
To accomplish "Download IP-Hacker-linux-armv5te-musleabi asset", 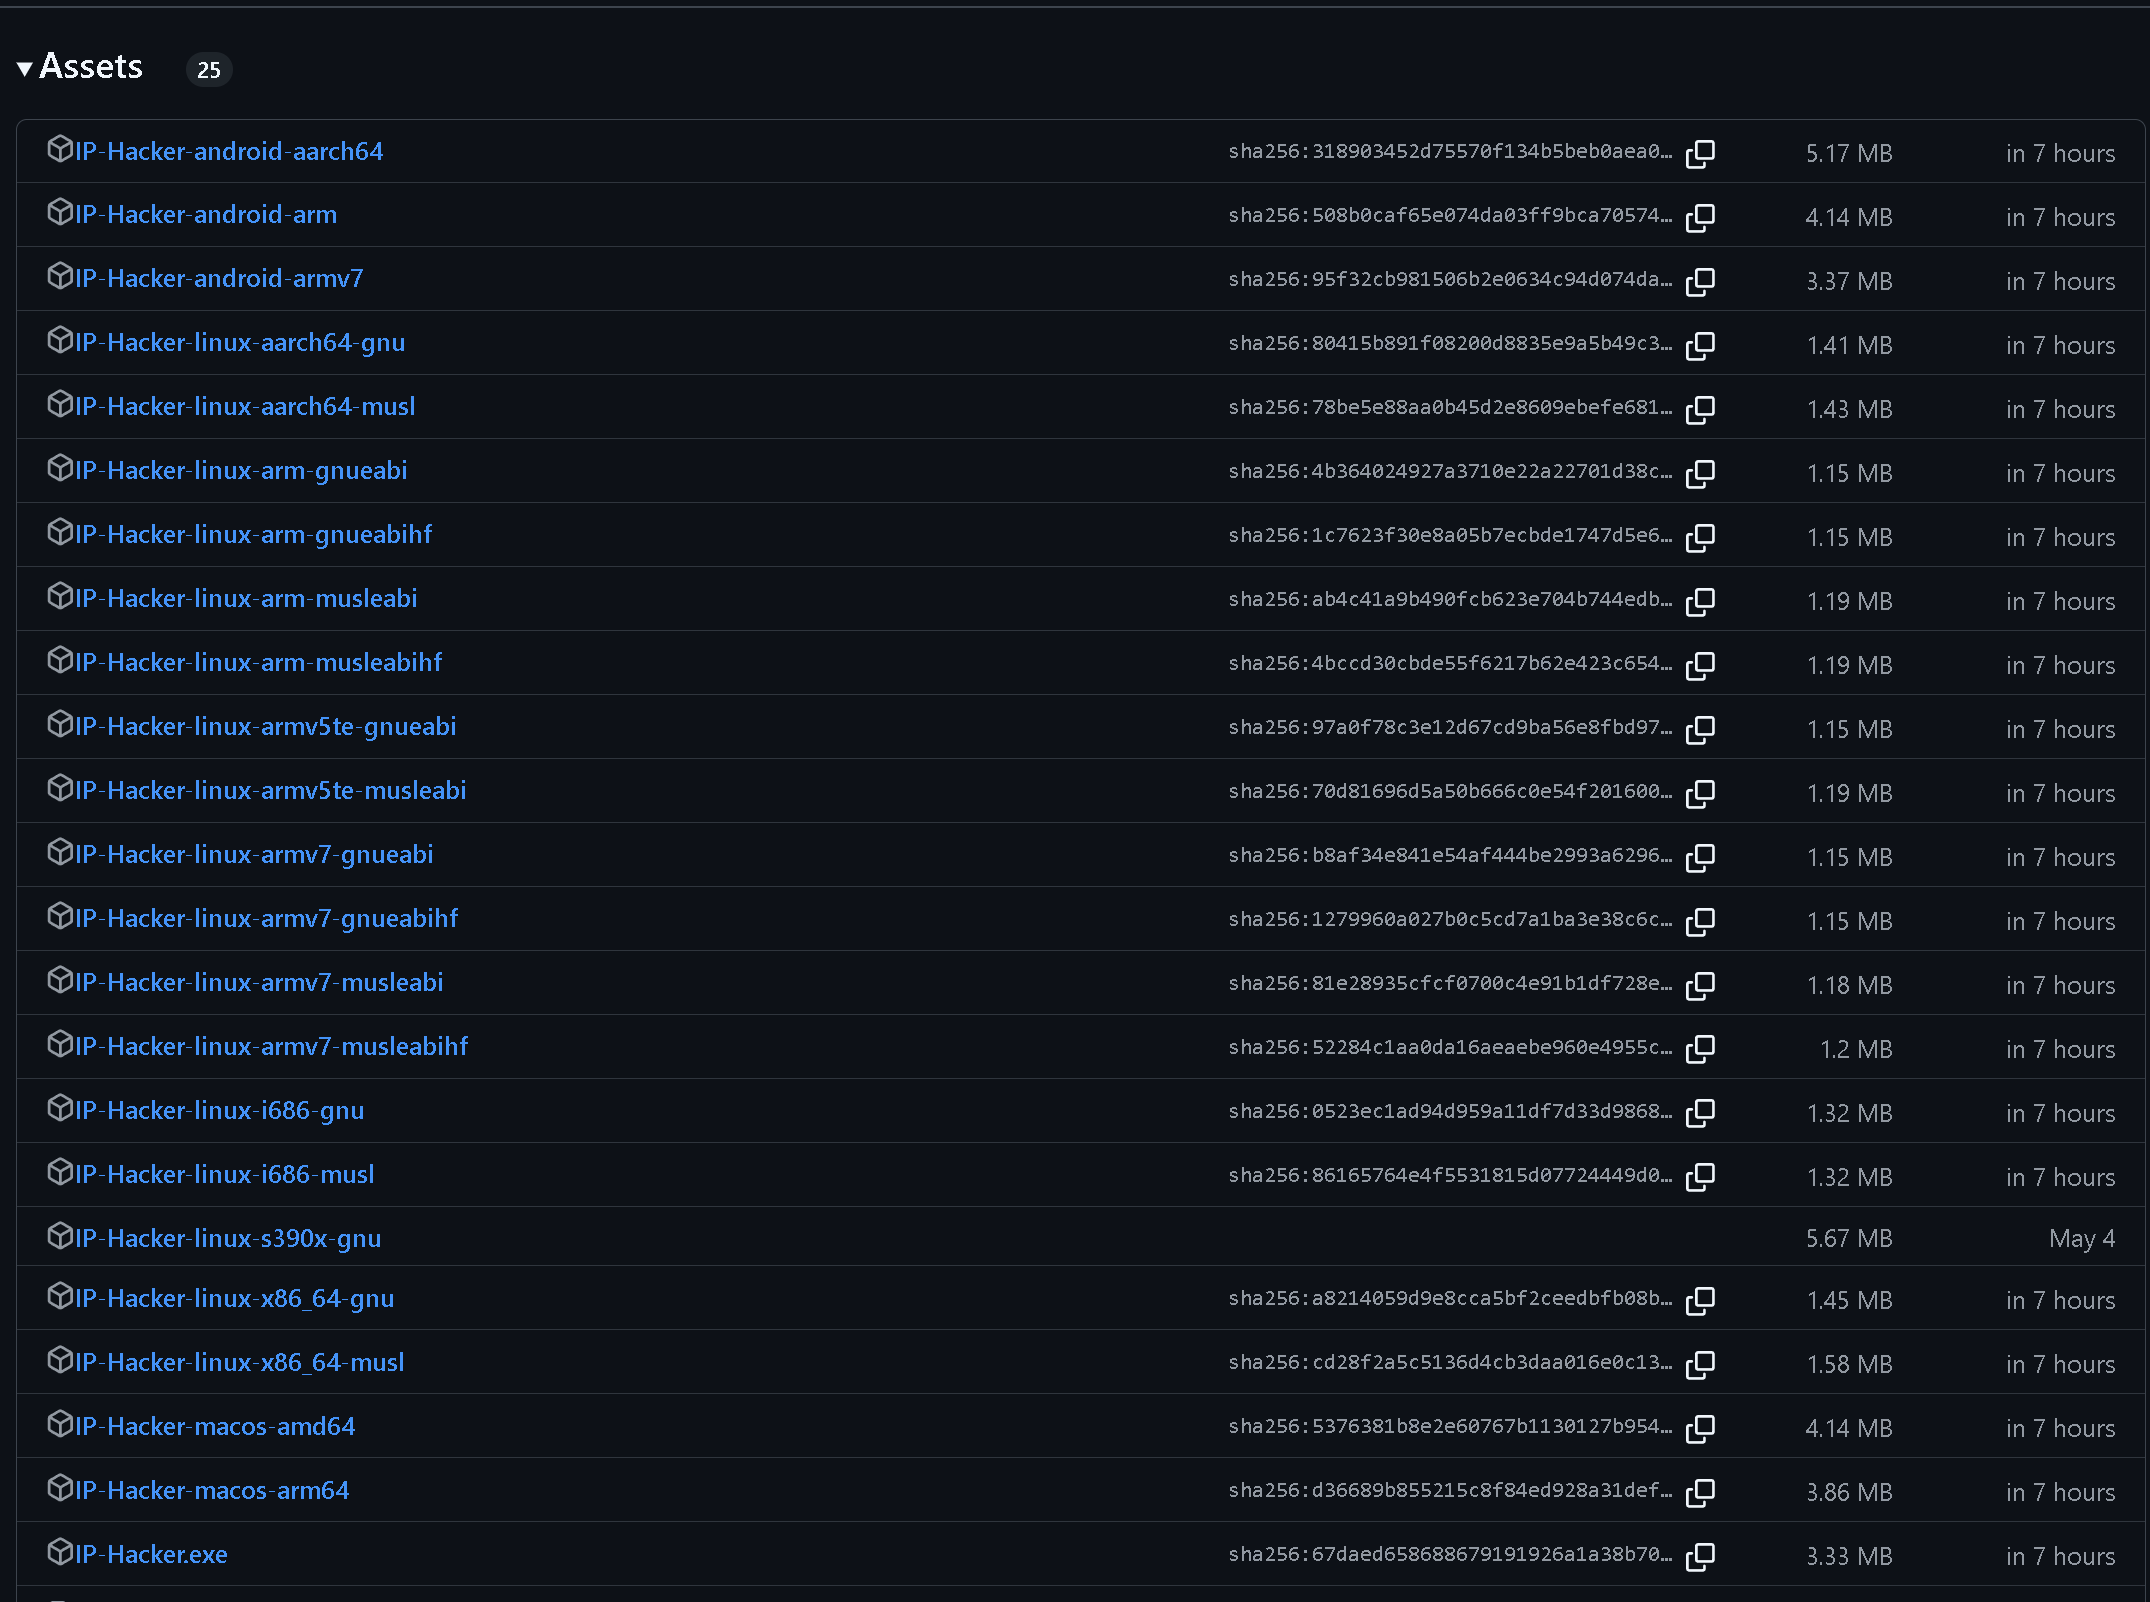I will pos(271,791).
